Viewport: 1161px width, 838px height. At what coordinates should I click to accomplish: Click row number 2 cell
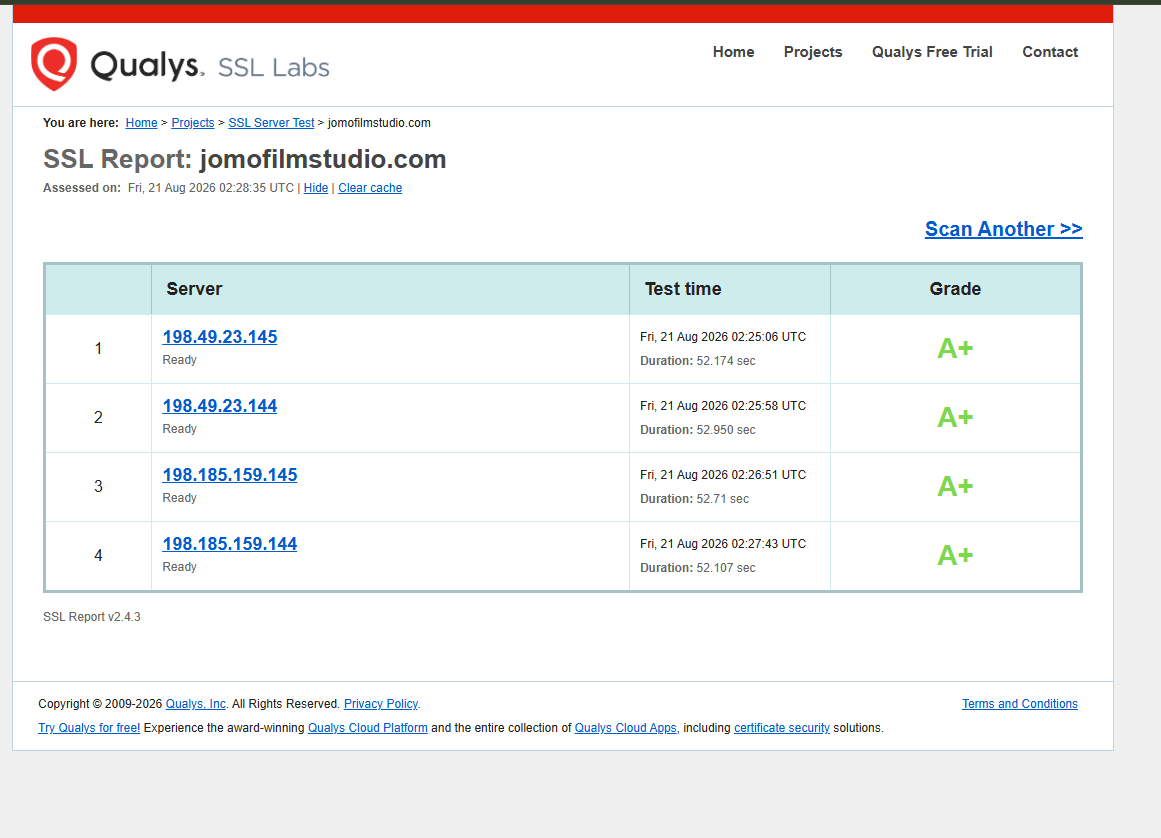(98, 418)
